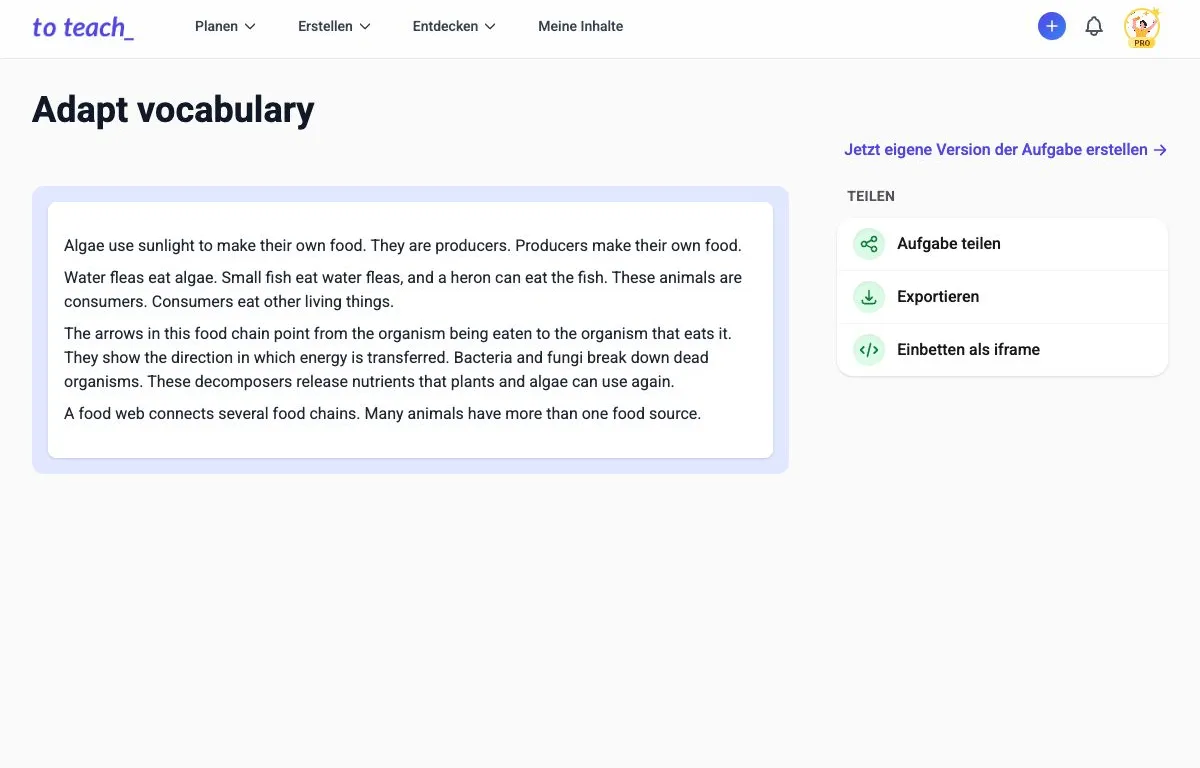Click the Adapt vocabulary heading
The image size is (1200, 768).
(173, 109)
